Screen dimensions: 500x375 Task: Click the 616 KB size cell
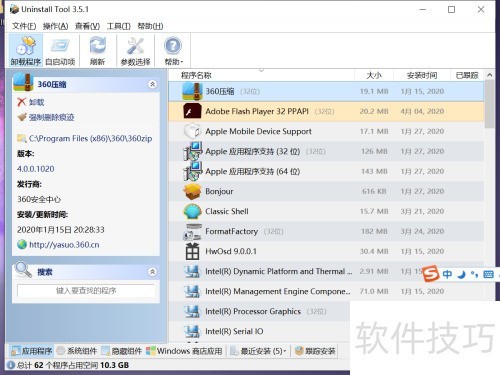click(x=374, y=191)
